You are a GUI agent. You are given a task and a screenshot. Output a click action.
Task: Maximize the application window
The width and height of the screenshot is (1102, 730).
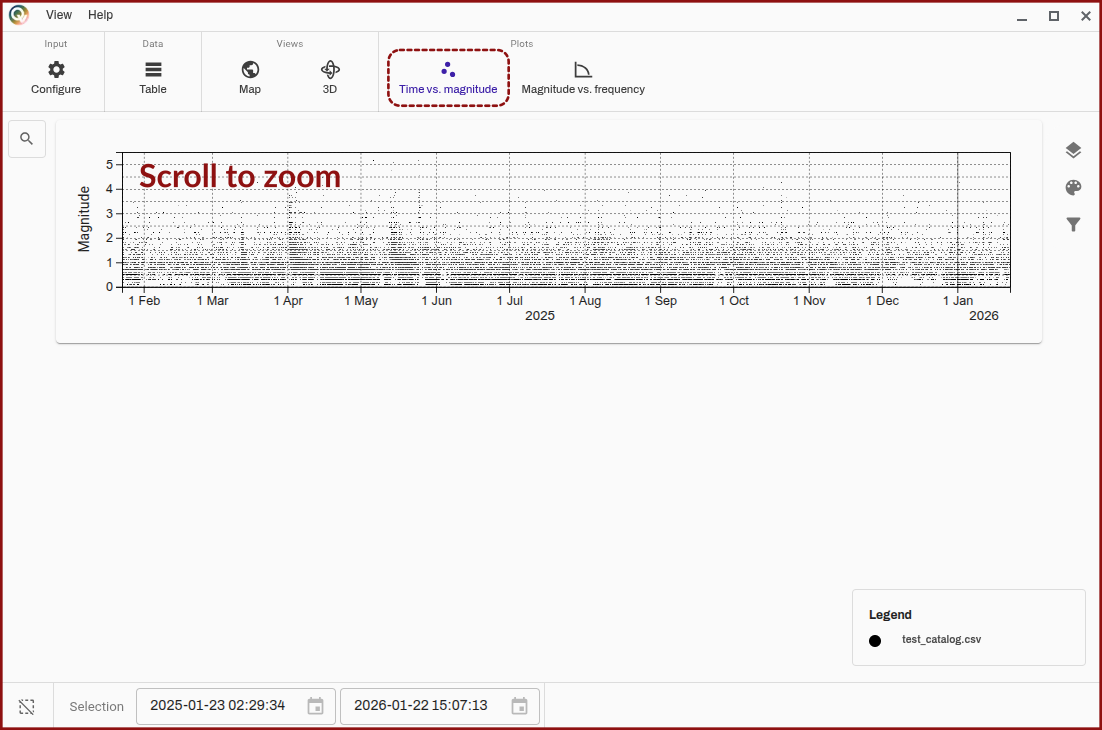(1054, 16)
